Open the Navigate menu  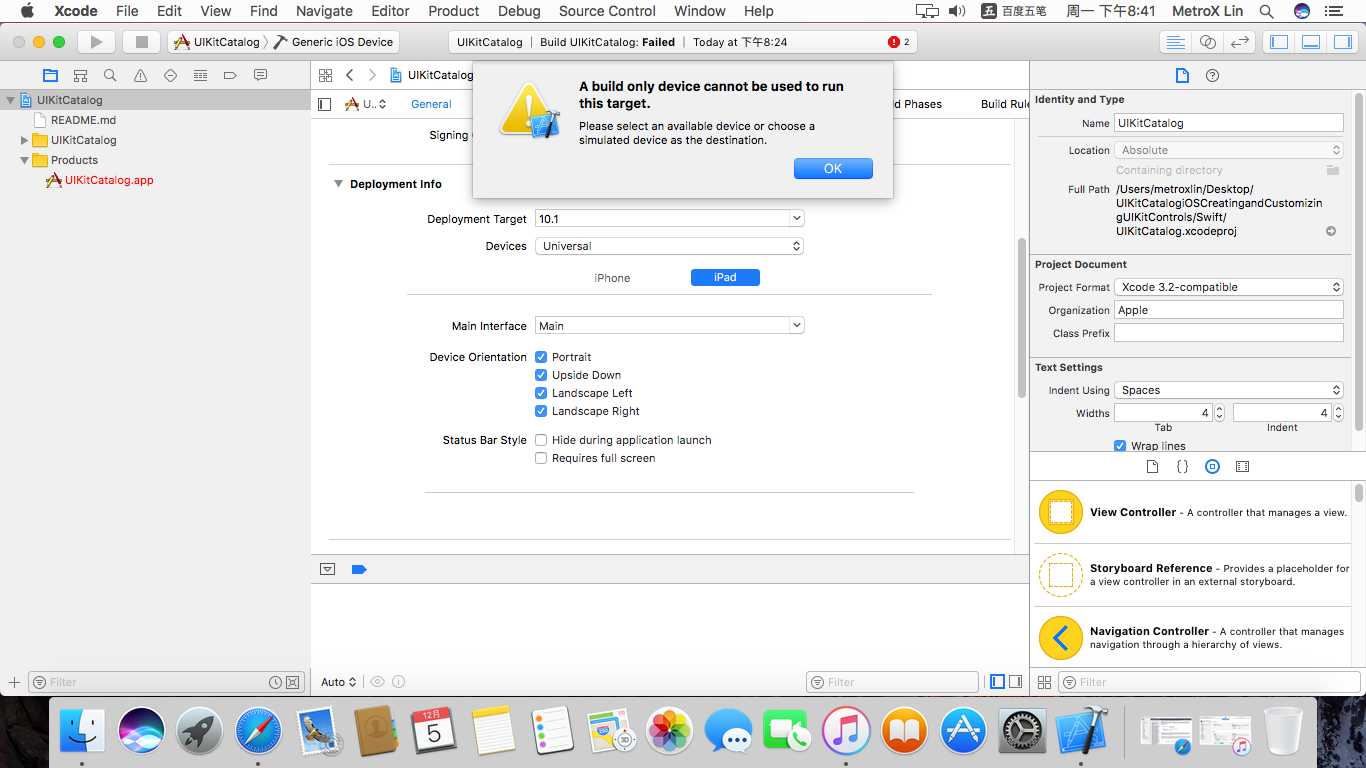tap(324, 11)
